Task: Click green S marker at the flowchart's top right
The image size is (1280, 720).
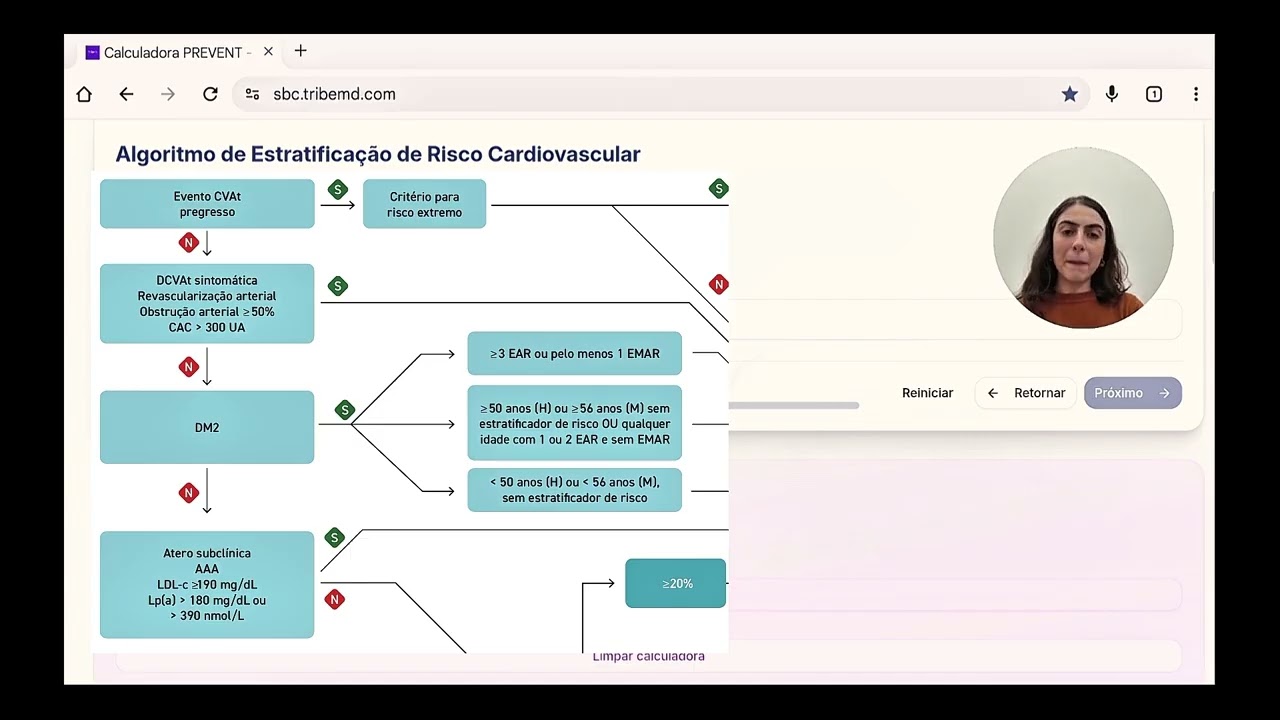Action: tap(718, 189)
